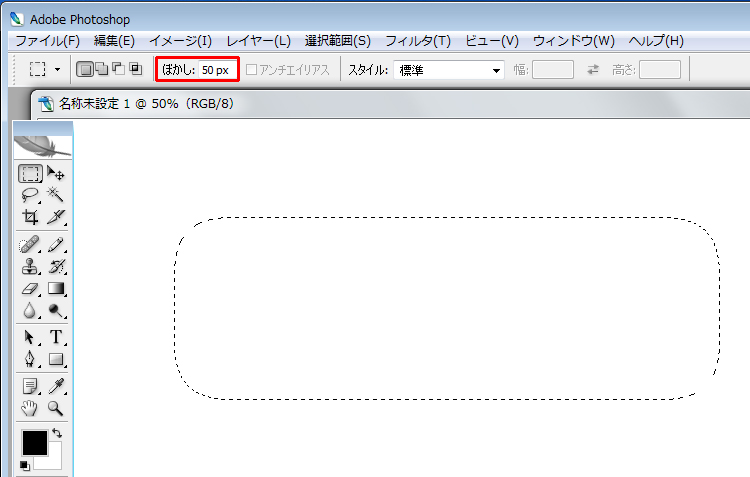Viewport: 750px width, 477px height.
Task: Select the Horizontal Type tool
Action: coord(56,338)
